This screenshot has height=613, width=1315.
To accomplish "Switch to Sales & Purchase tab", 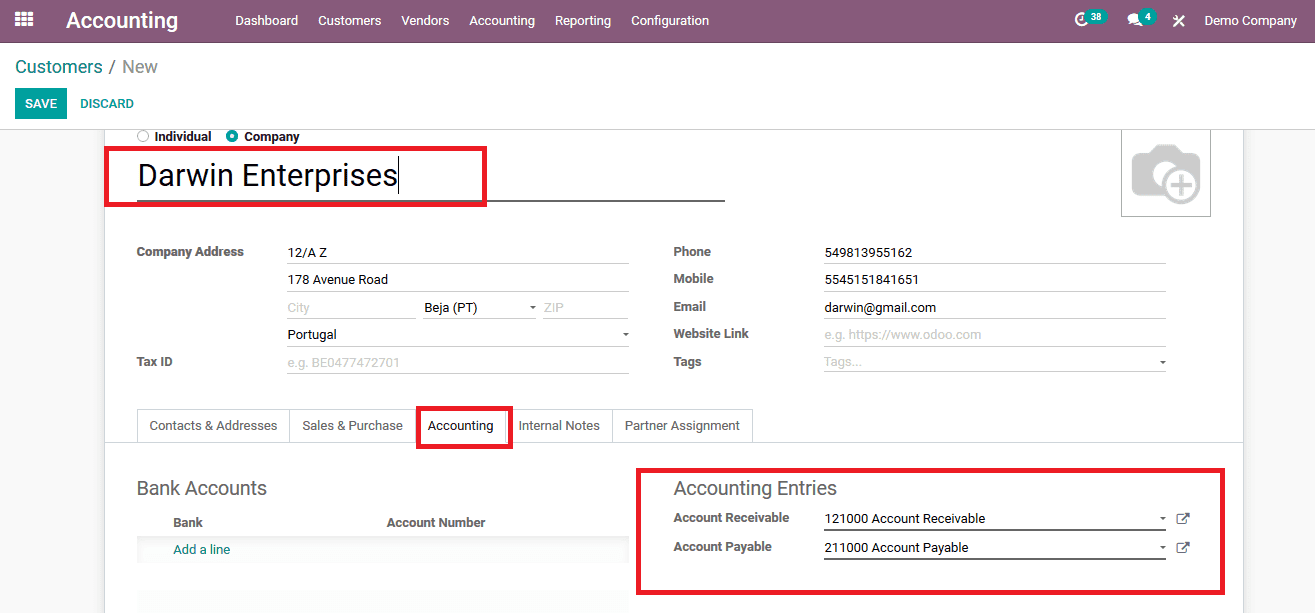I will 352,425.
